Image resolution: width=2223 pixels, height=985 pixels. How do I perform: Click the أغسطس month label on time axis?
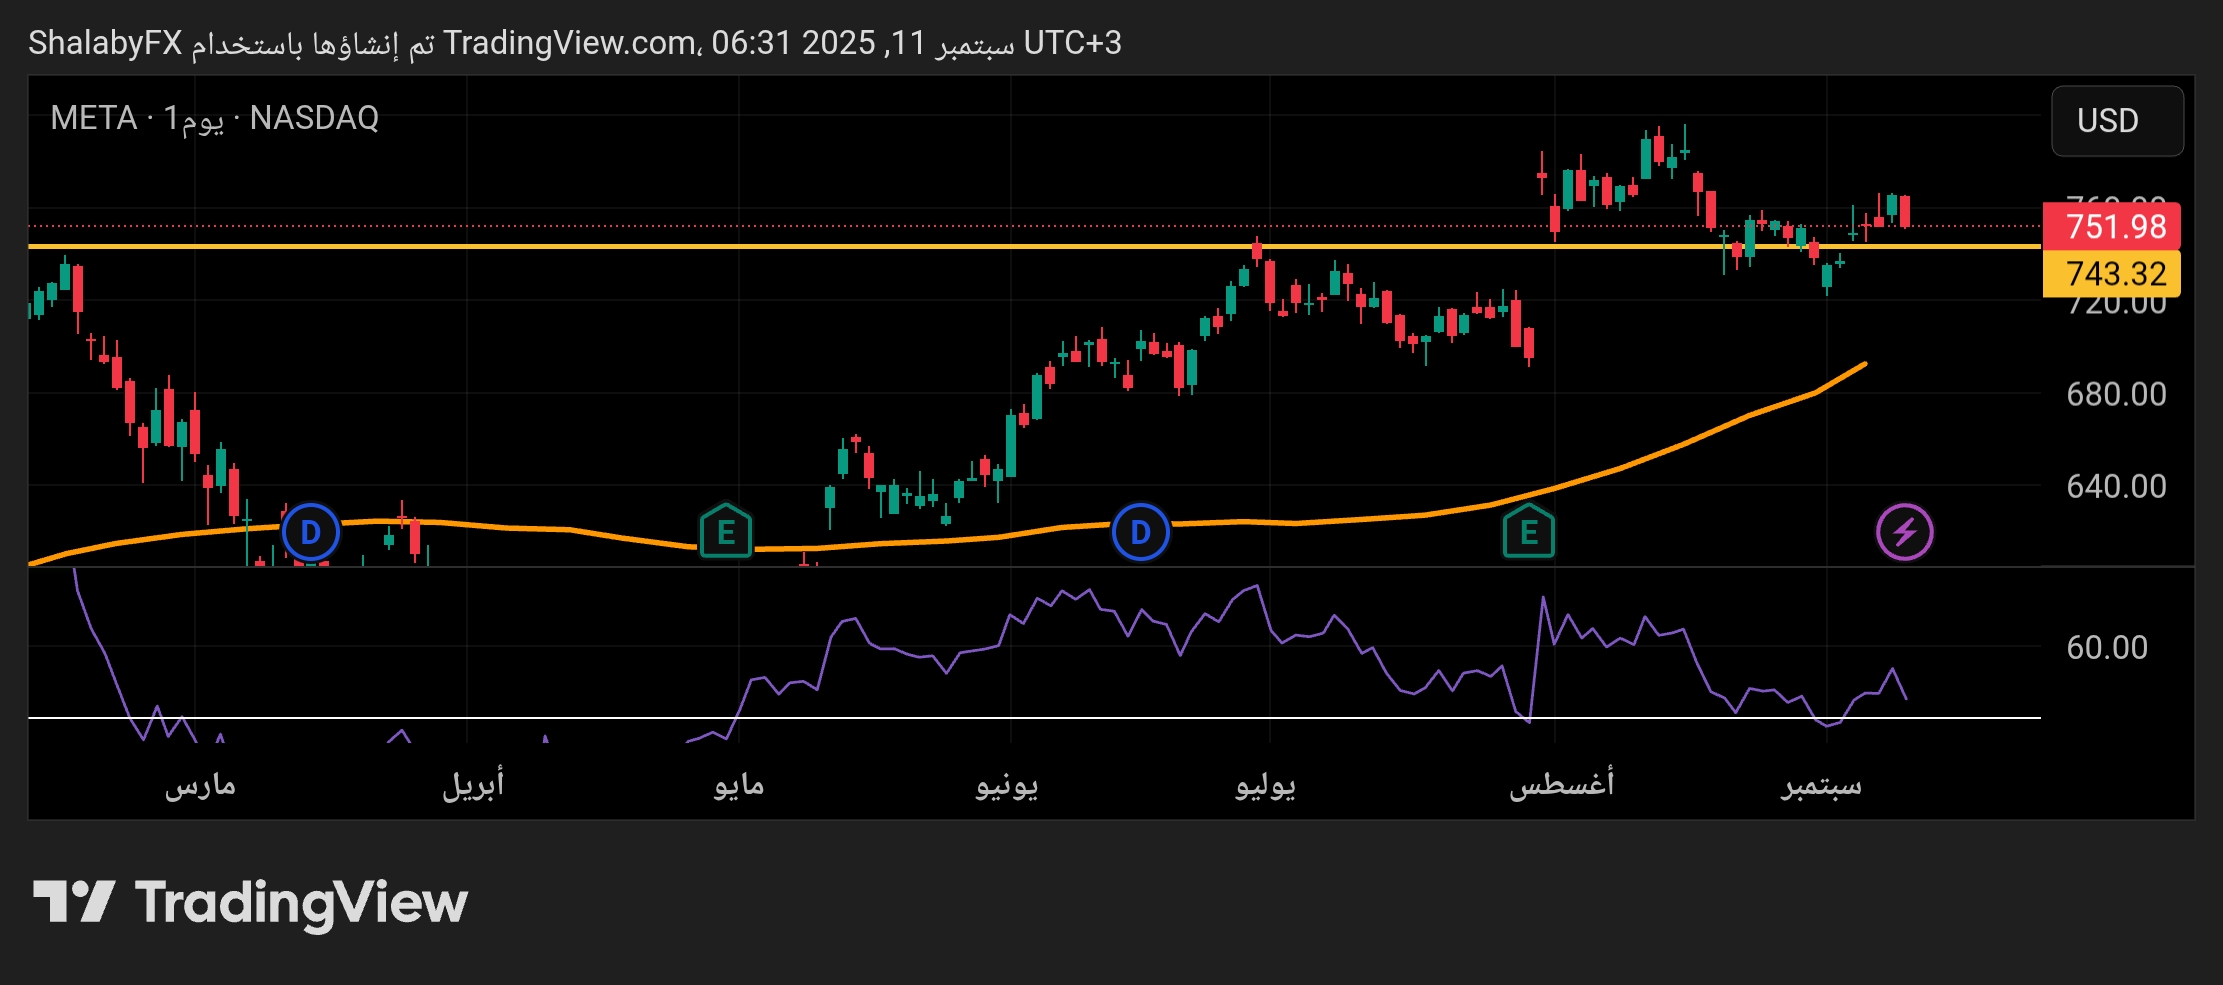(1561, 785)
